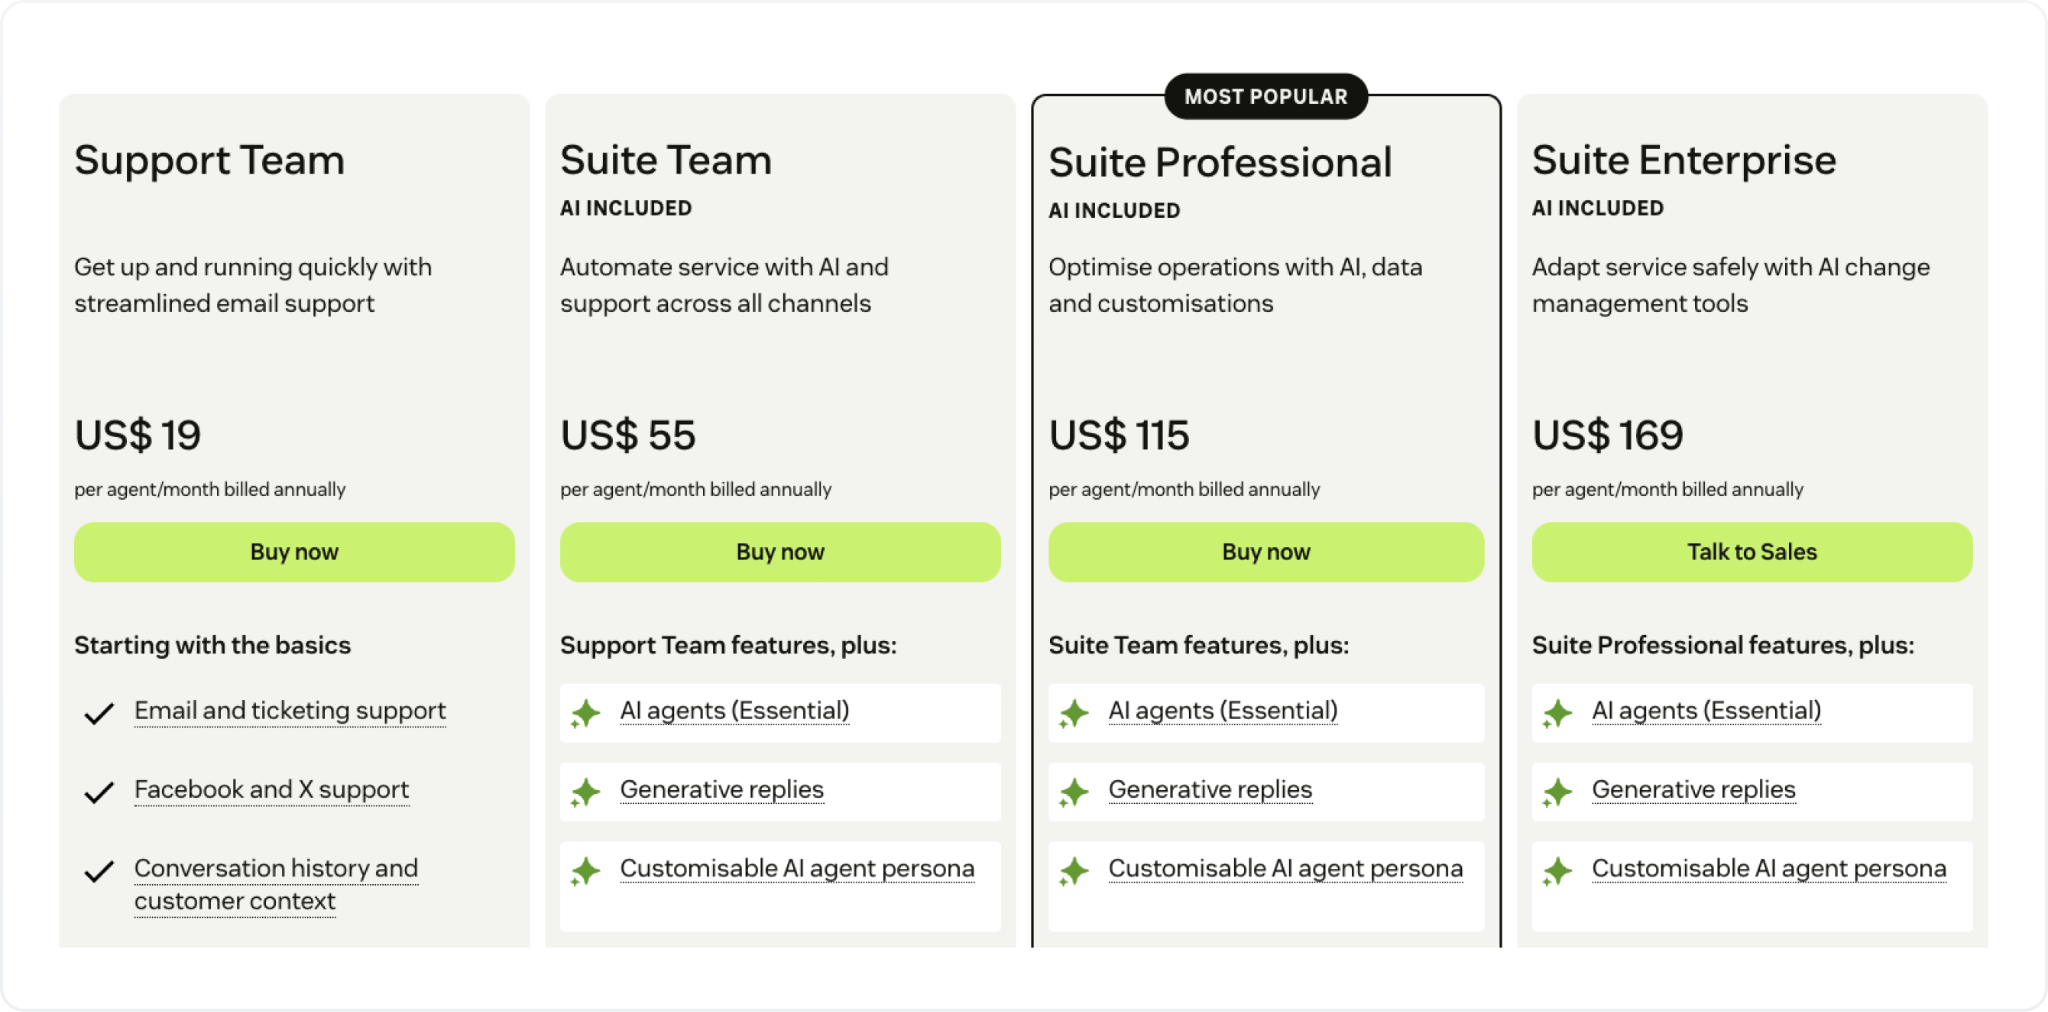Click Buy now under Suite Team plan
The height and width of the screenshot is (1012, 2048).
[x=780, y=551]
